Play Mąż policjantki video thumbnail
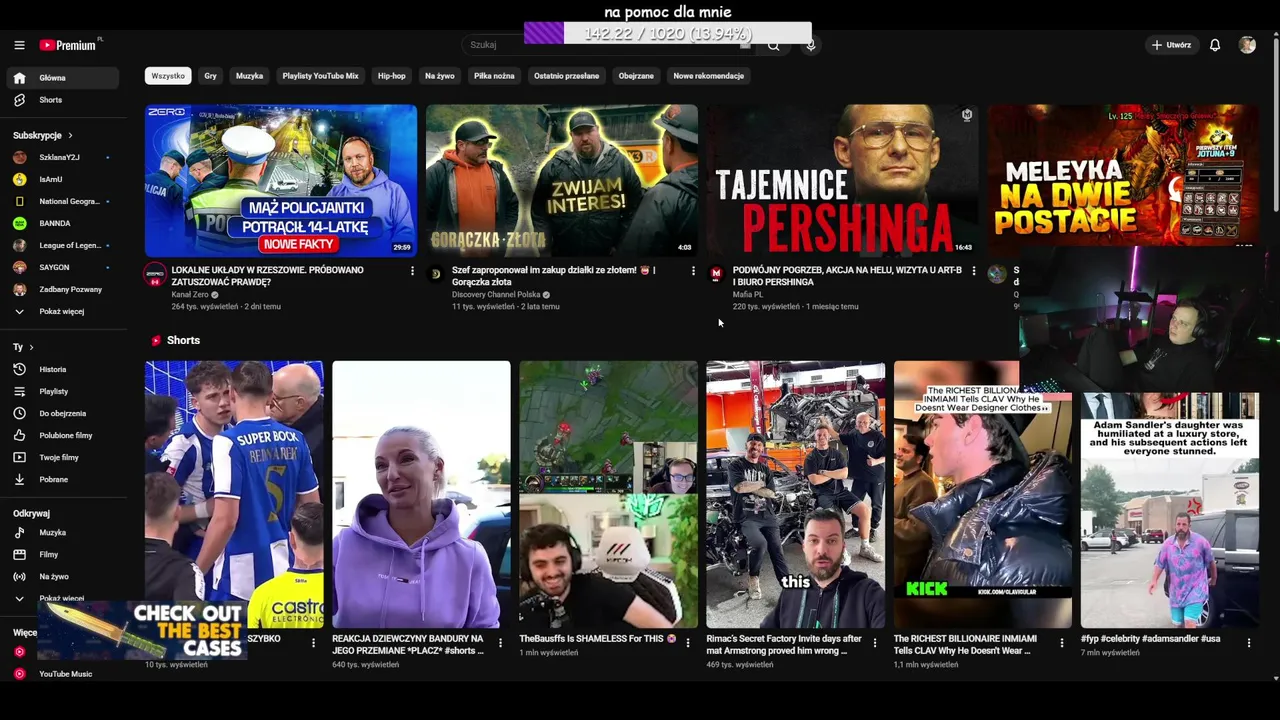 281,180
